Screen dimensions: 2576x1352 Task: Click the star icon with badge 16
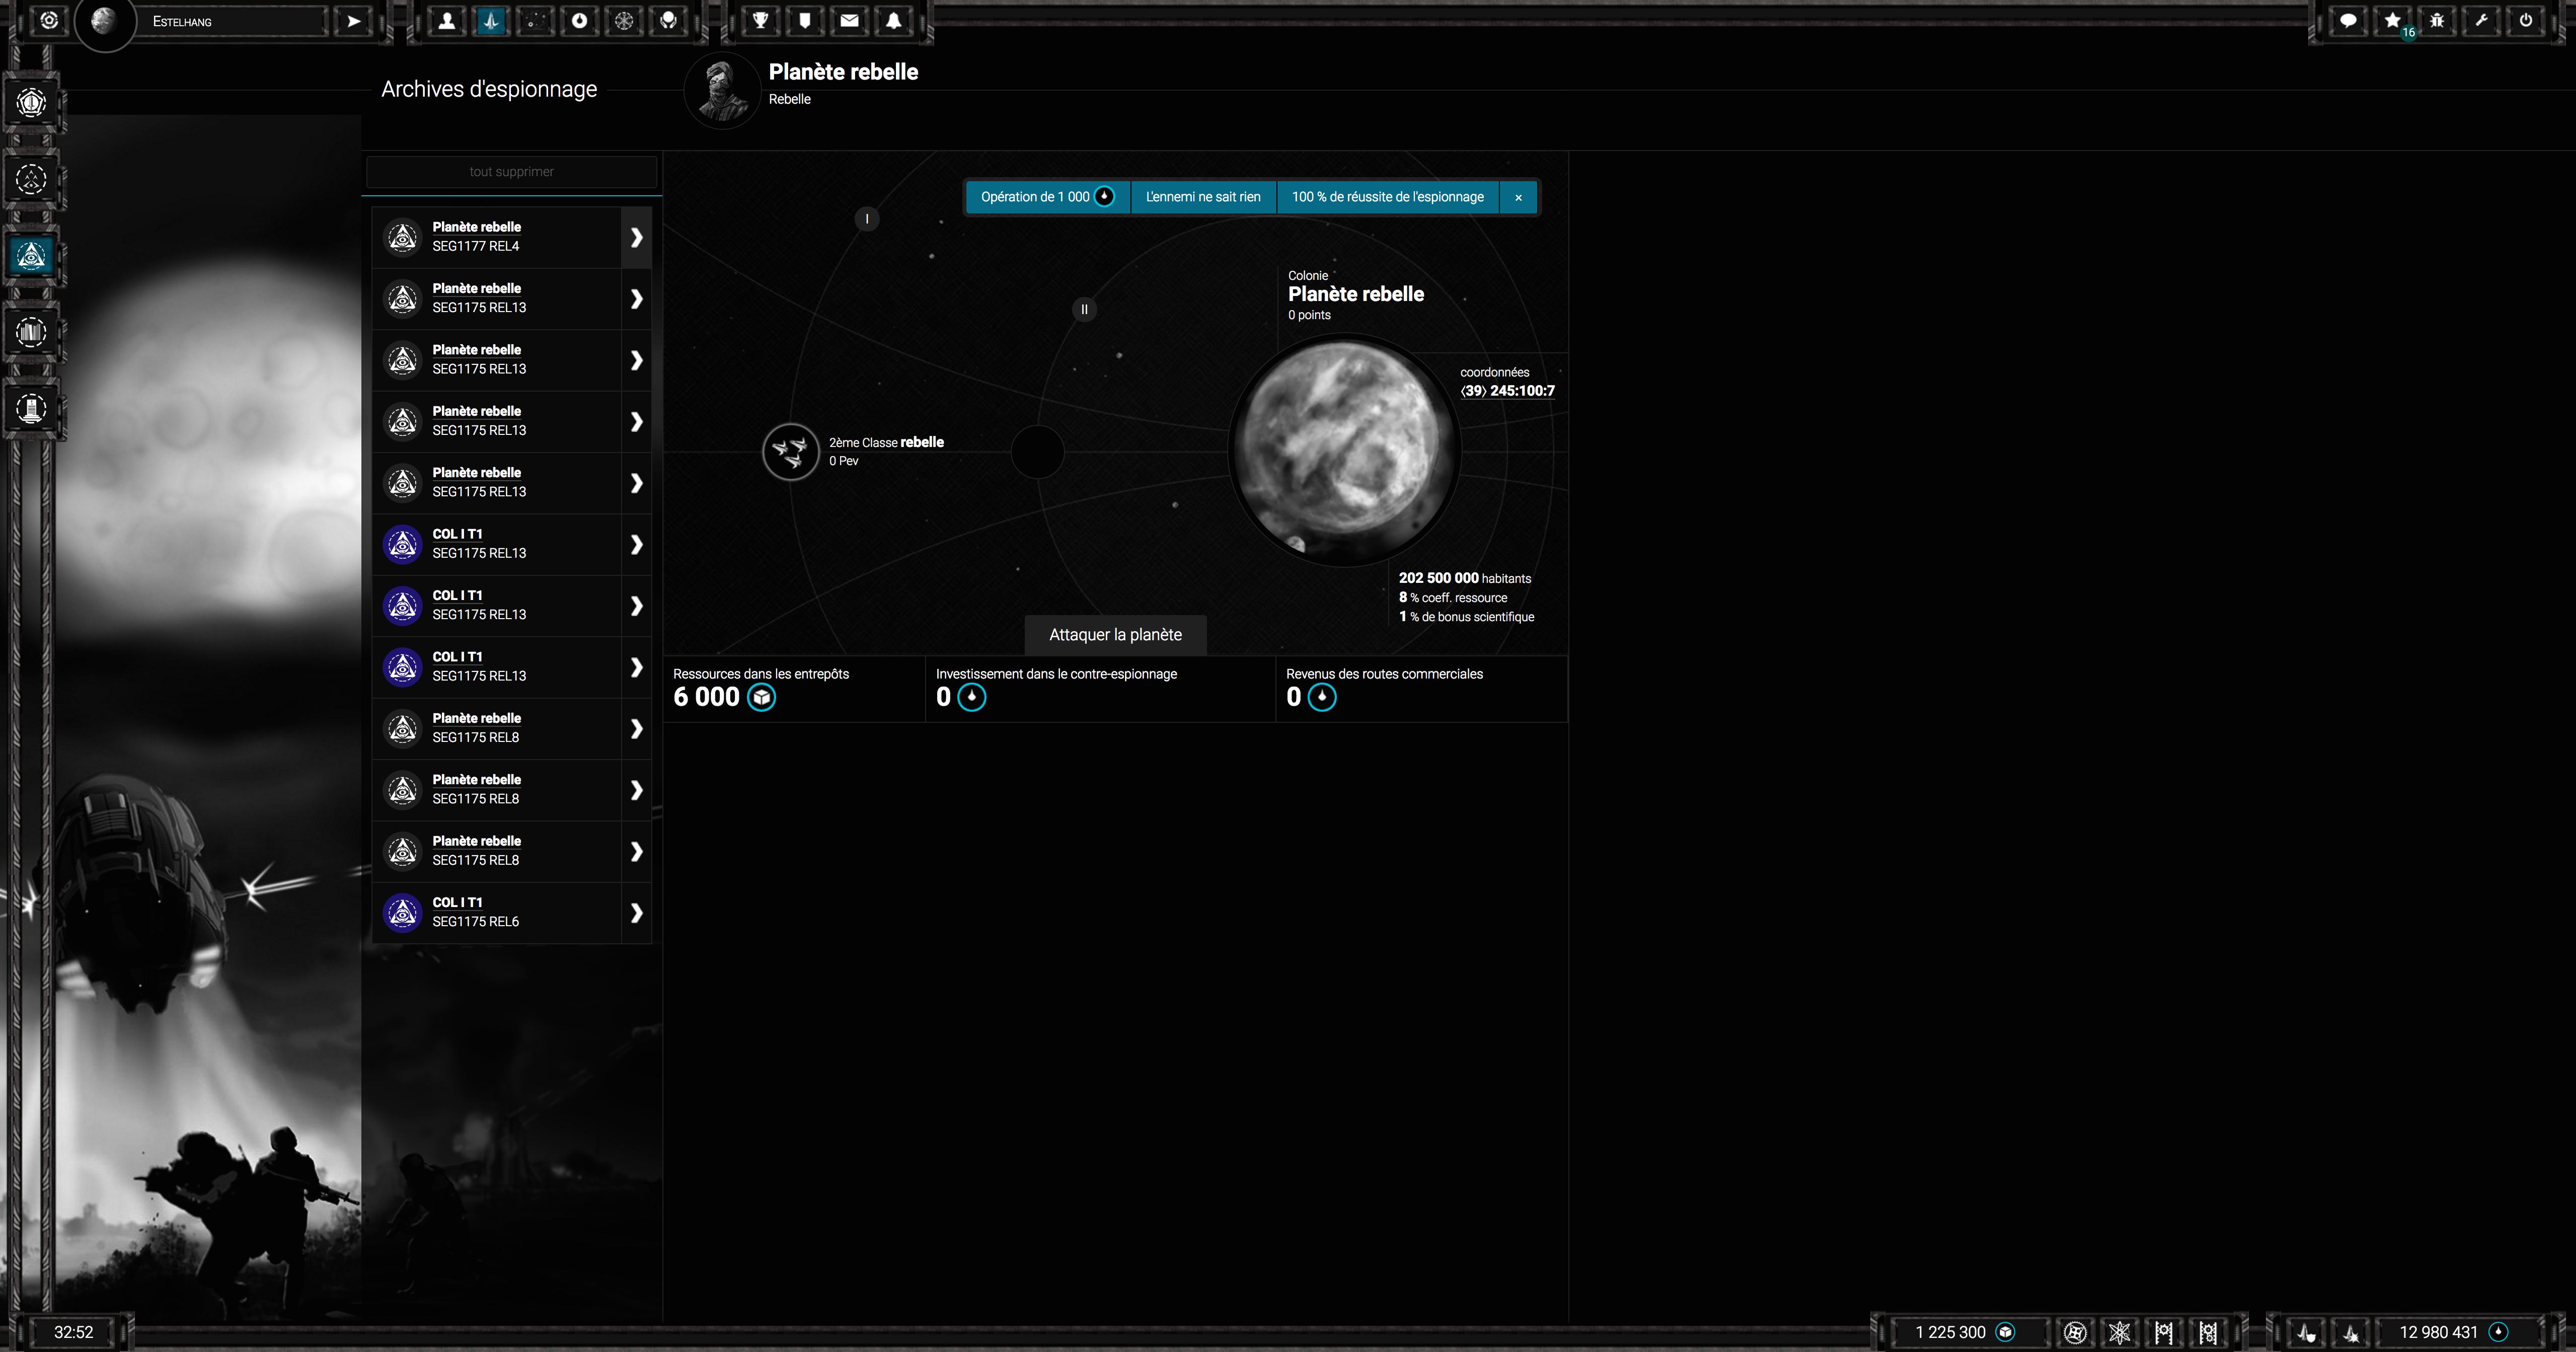(x=2392, y=21)
